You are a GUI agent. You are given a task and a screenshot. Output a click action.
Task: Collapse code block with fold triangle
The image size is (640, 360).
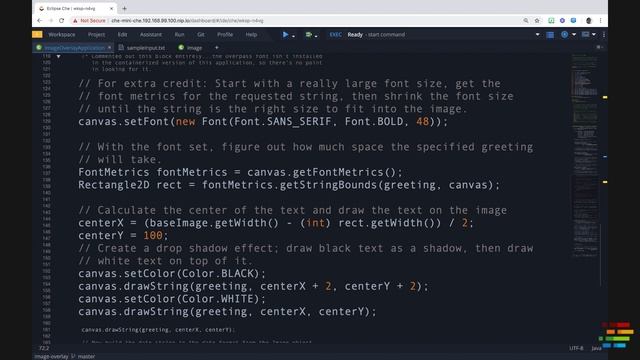[58, 56]
